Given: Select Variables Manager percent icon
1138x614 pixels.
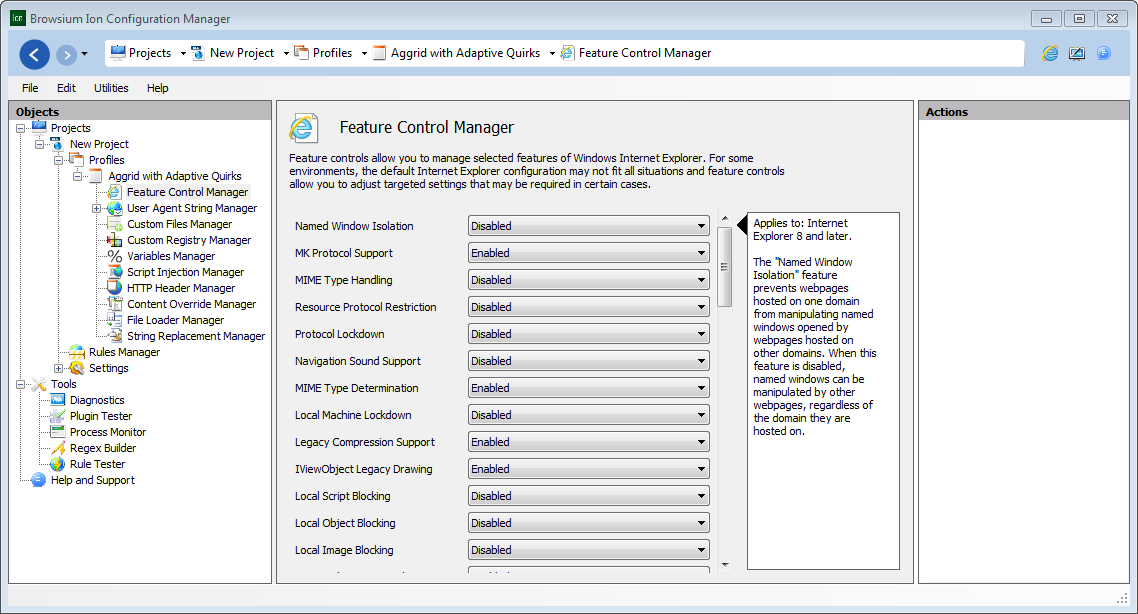Looking at the screenshot, I should (115, 256).
